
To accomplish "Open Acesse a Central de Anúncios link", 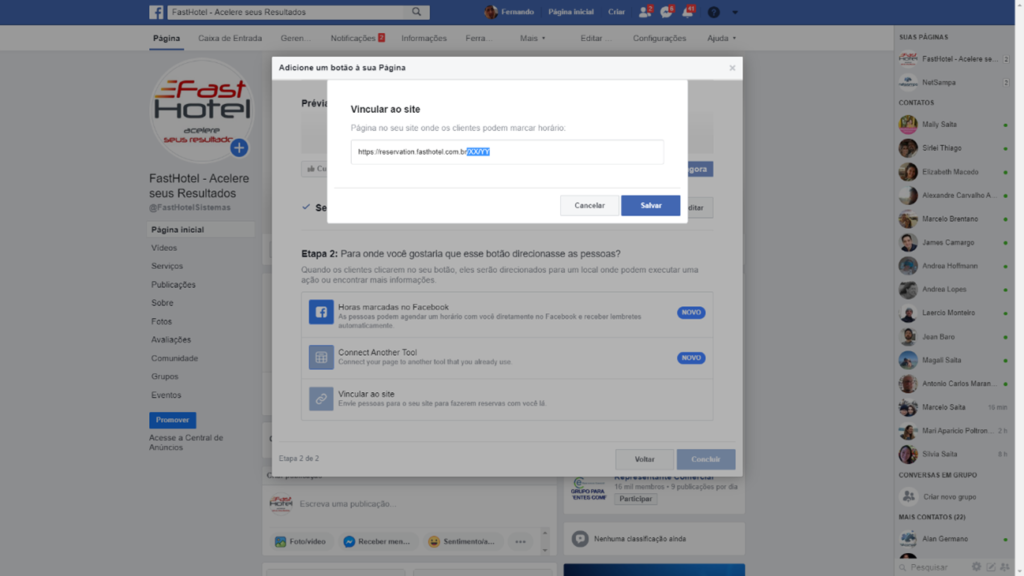I will pyautogui.click(x=186, y=442).
